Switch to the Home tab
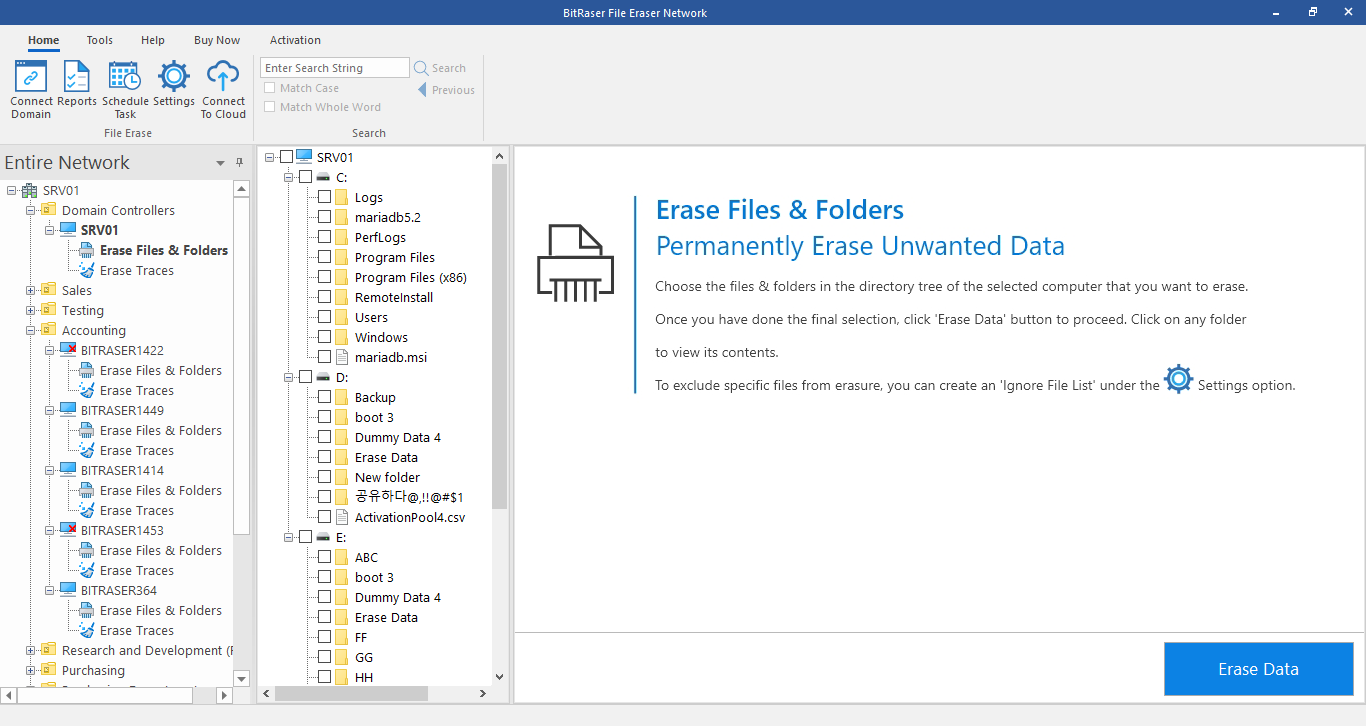1366x726 pixels. 43,40
